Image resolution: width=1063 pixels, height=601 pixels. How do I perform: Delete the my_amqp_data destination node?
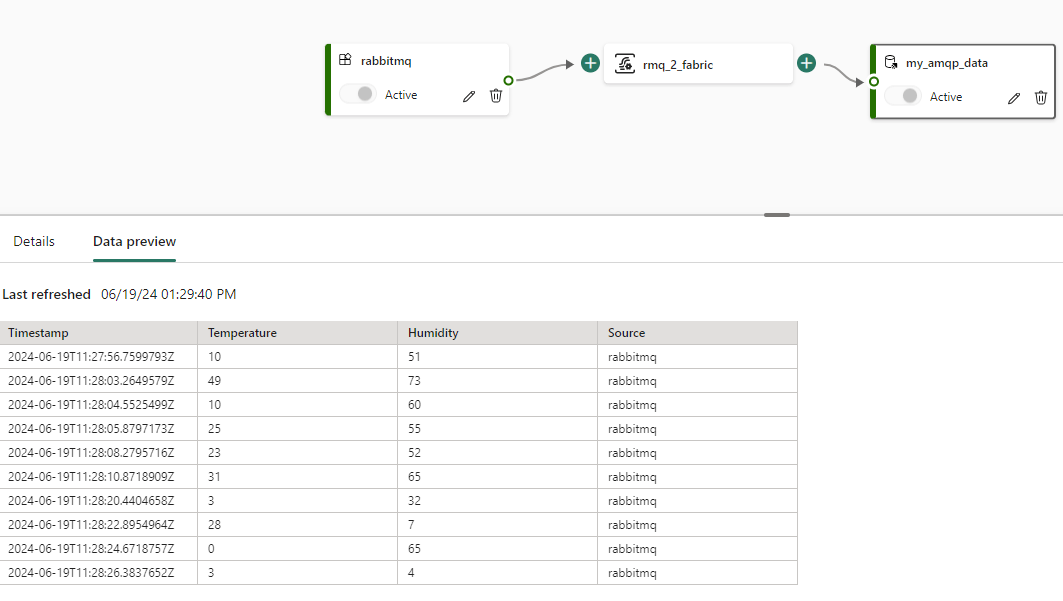pyautogui.click(x=1041, y=98)
